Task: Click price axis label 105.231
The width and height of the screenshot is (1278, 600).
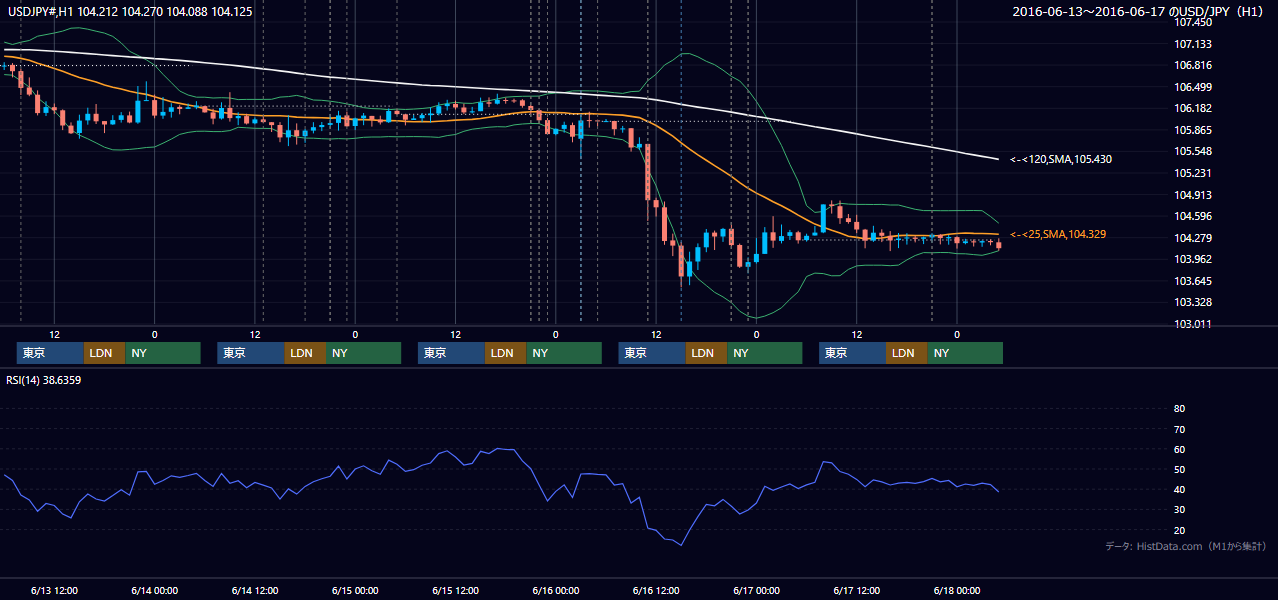Action: [1193, 173]
